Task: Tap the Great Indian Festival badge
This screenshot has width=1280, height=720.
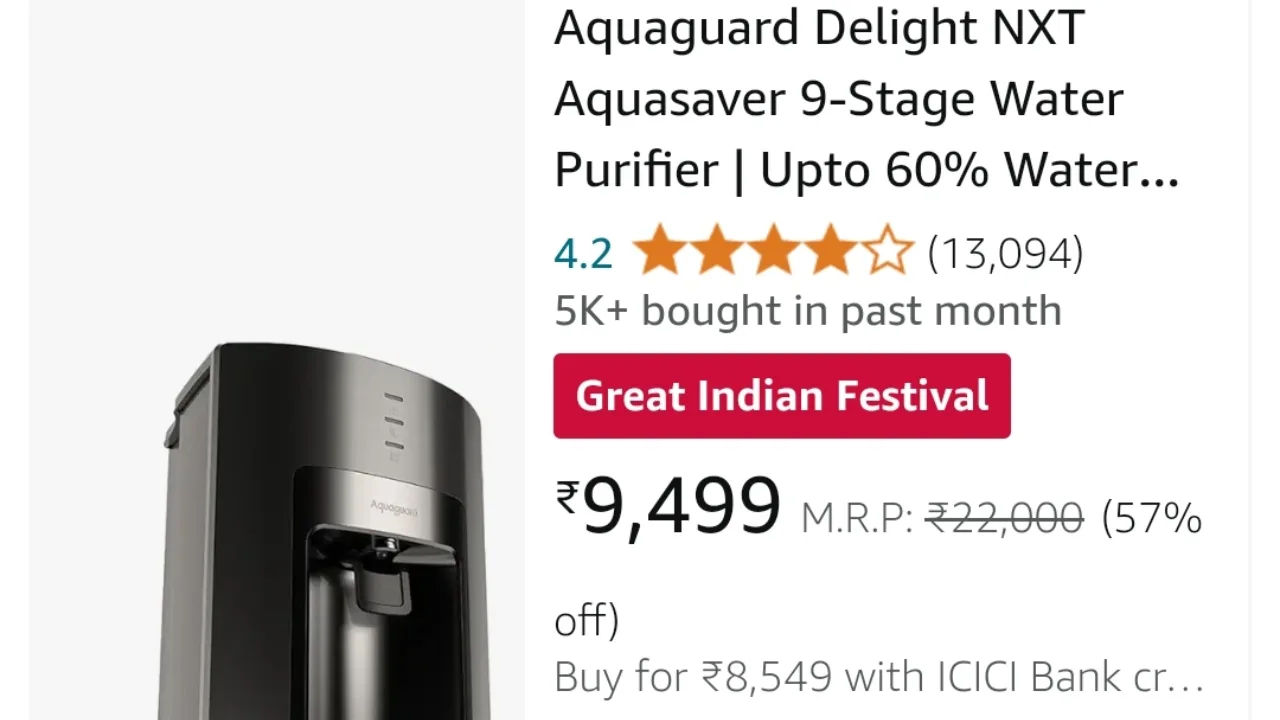Action: tap(782, 396)
